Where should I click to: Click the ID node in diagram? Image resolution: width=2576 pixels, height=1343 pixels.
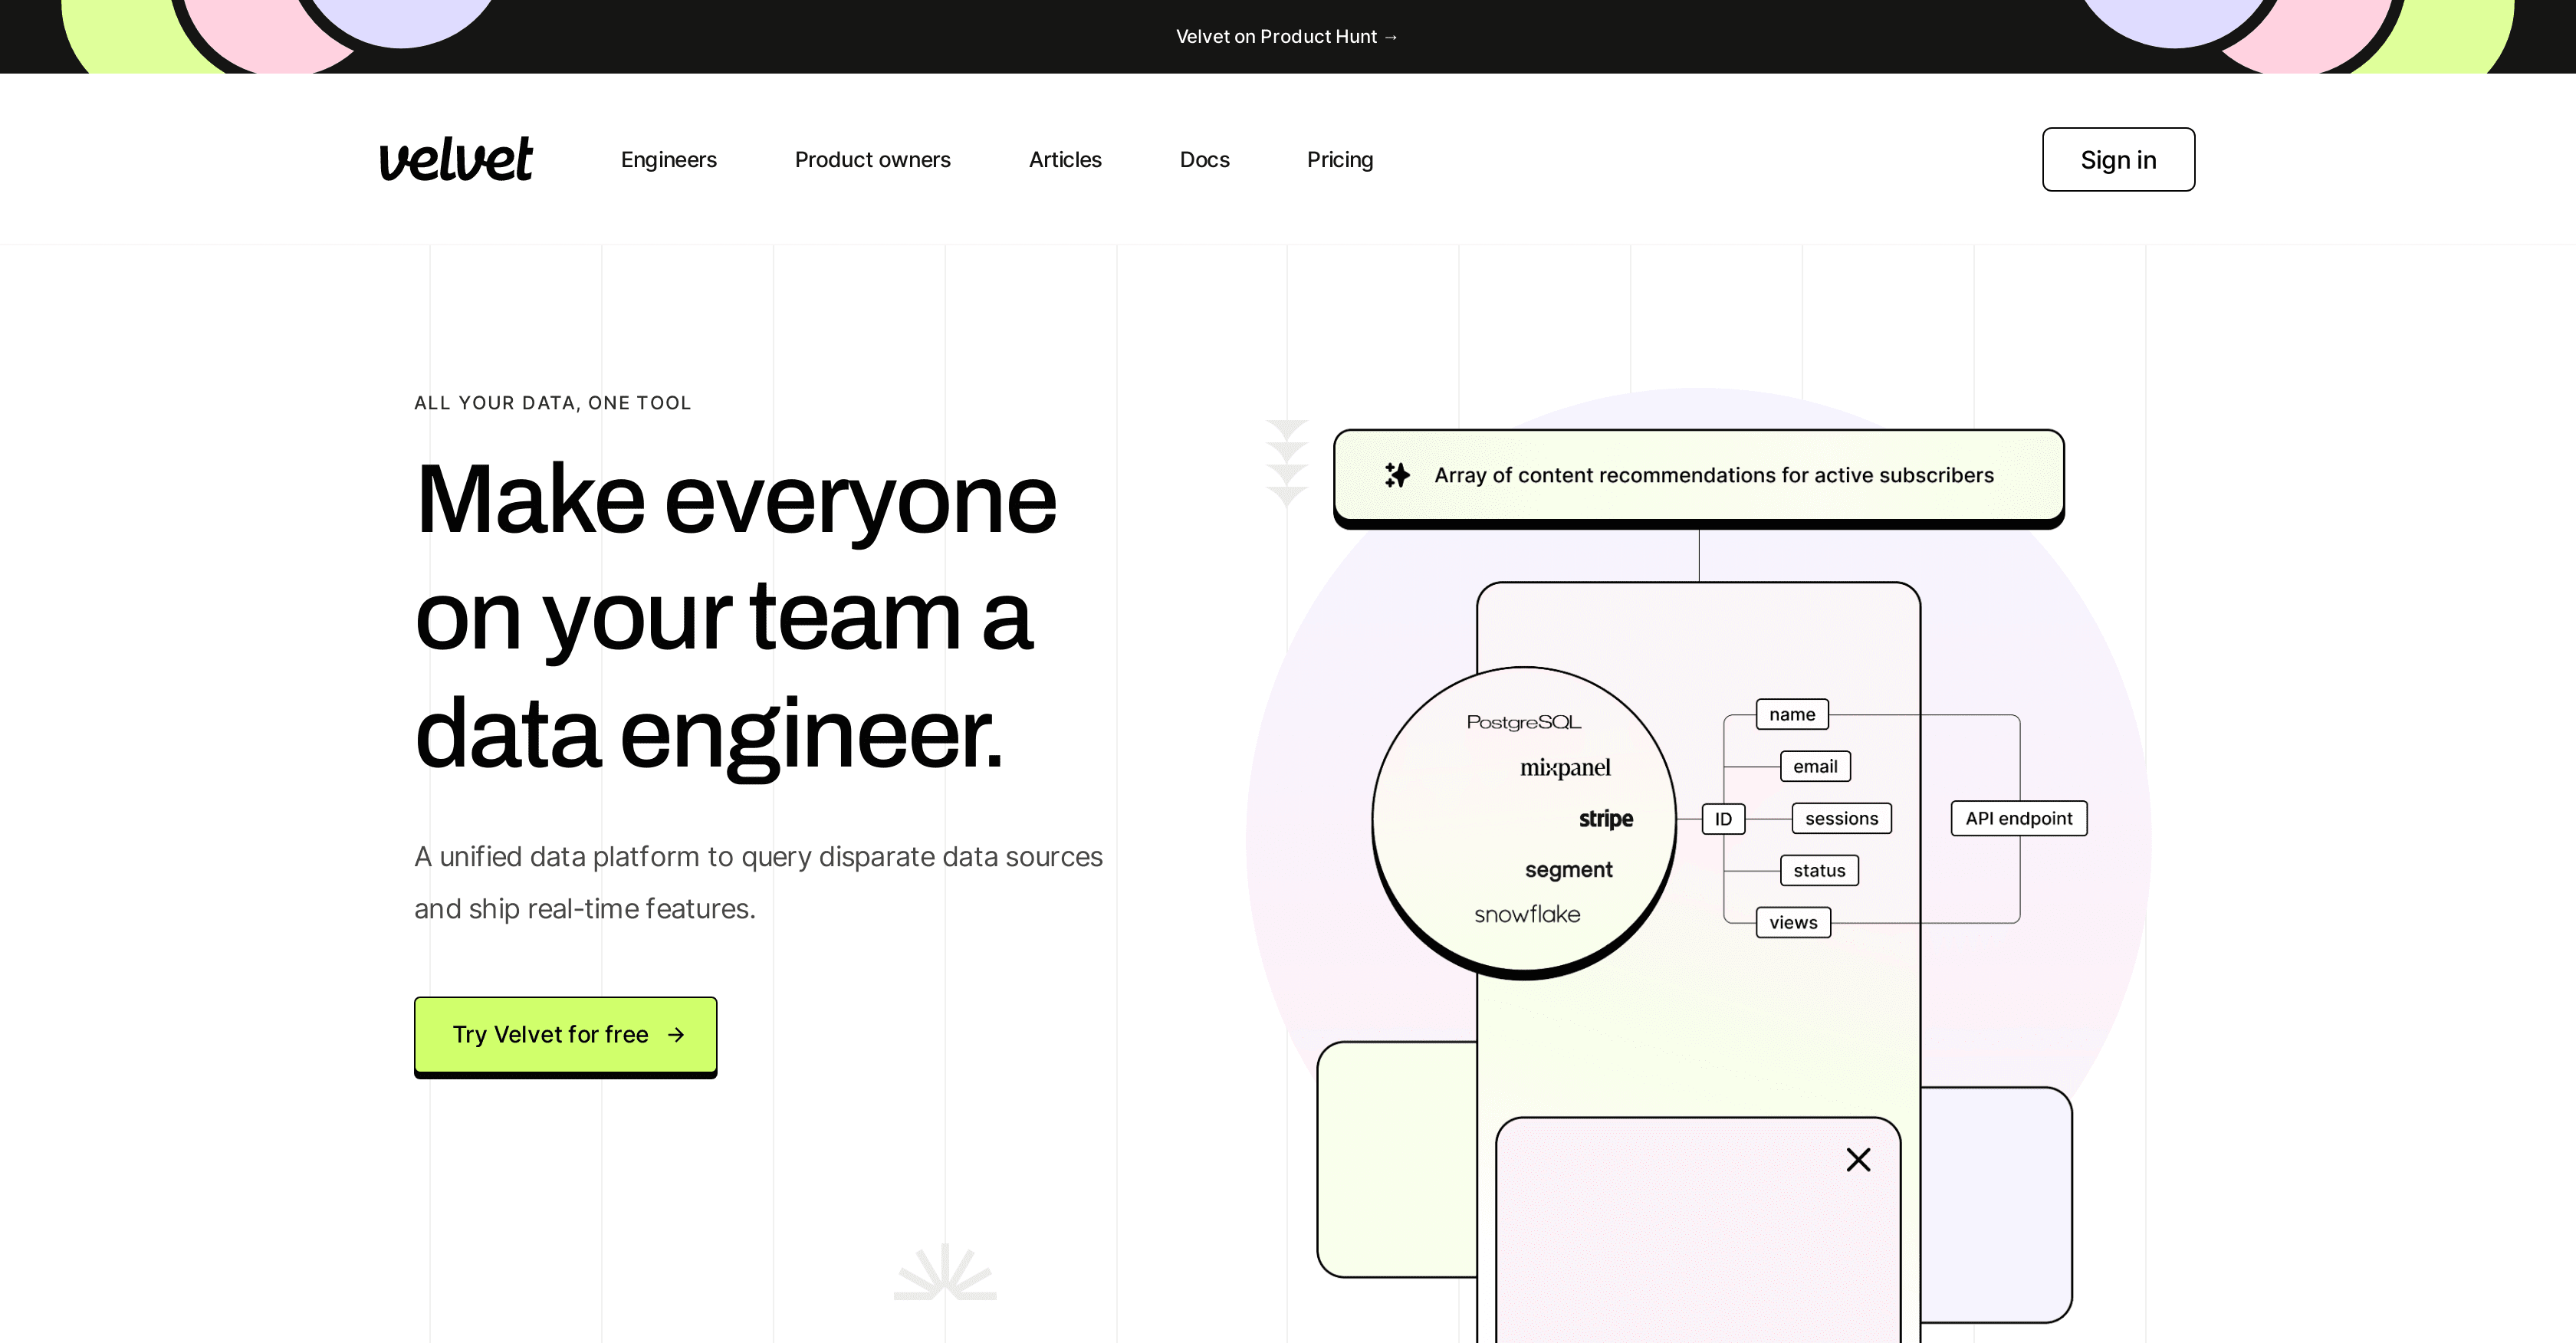click(x=1723, y=819)
